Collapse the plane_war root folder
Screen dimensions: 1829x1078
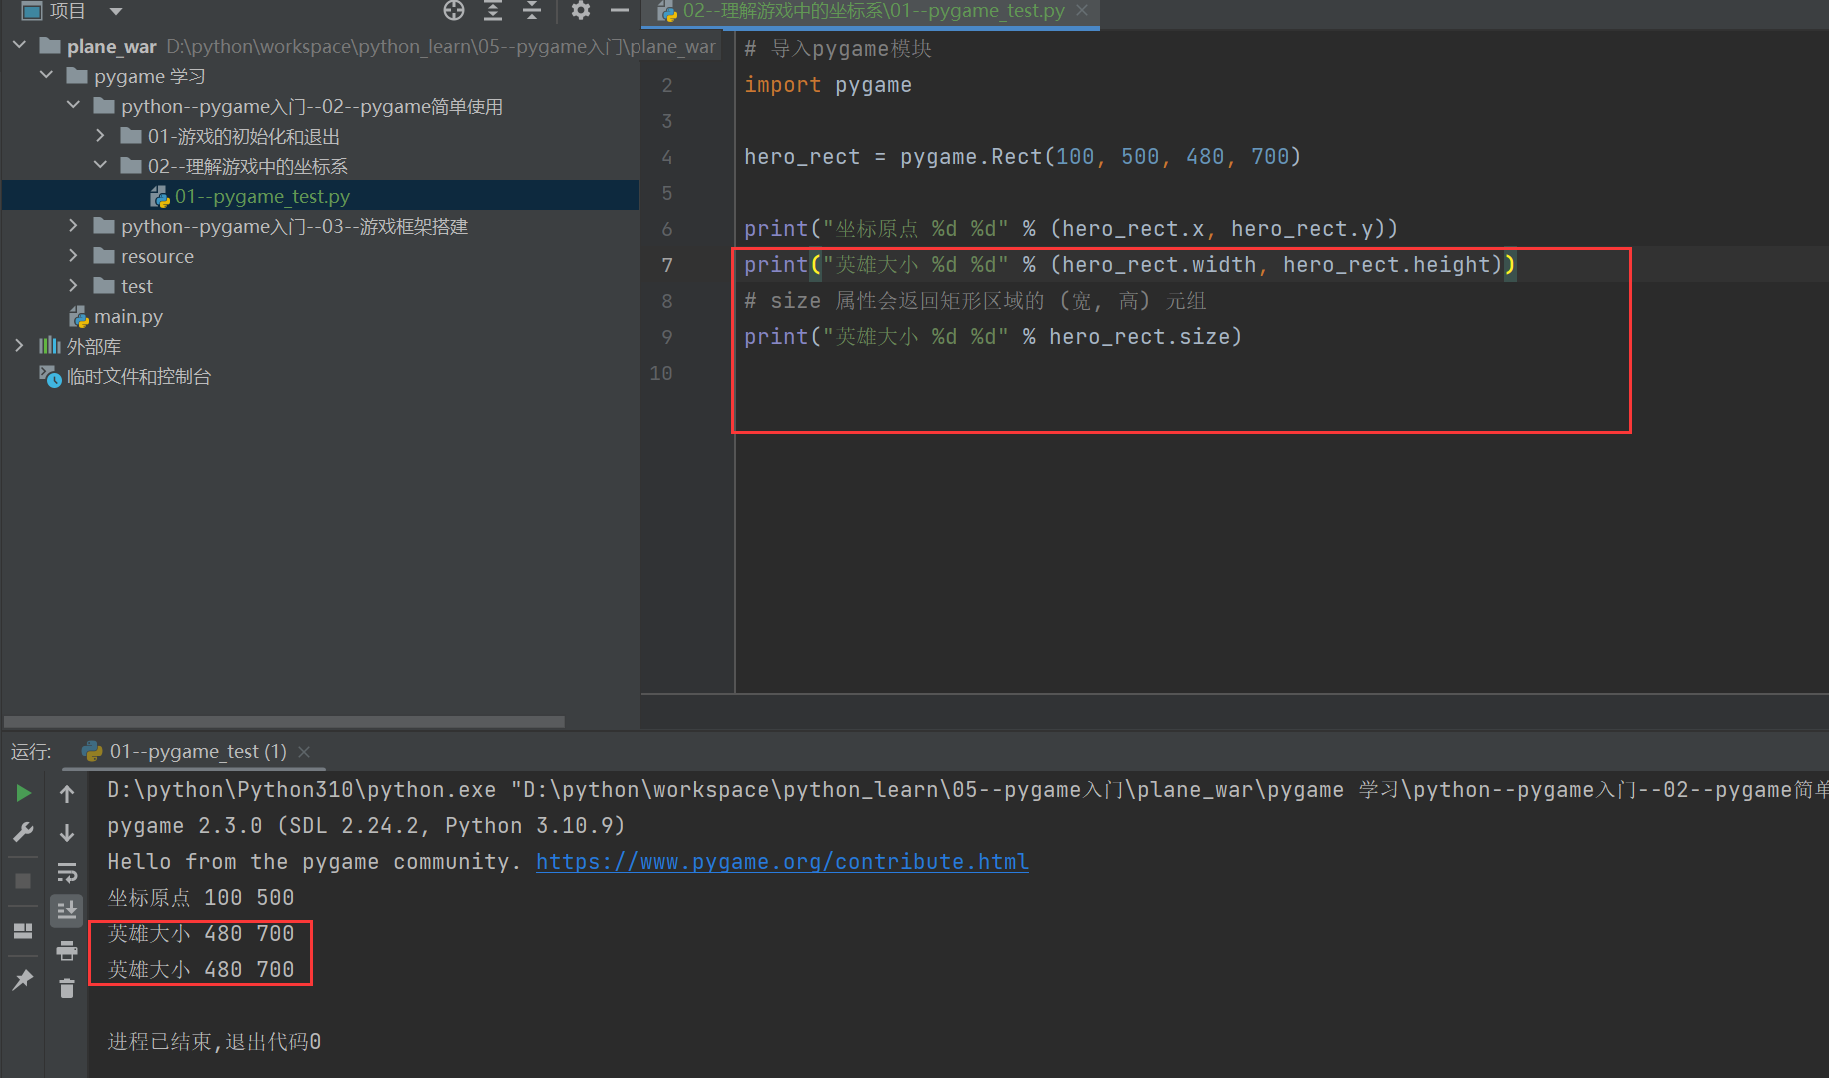pyautogui.click(x=19, y=46)
